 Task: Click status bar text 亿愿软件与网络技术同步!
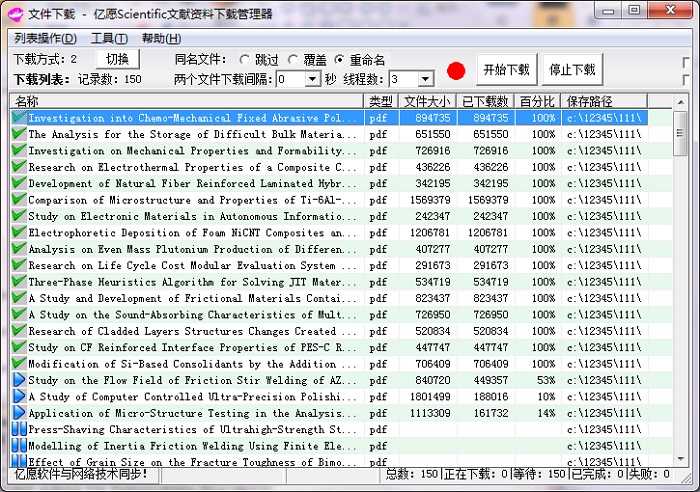[80, 474]
